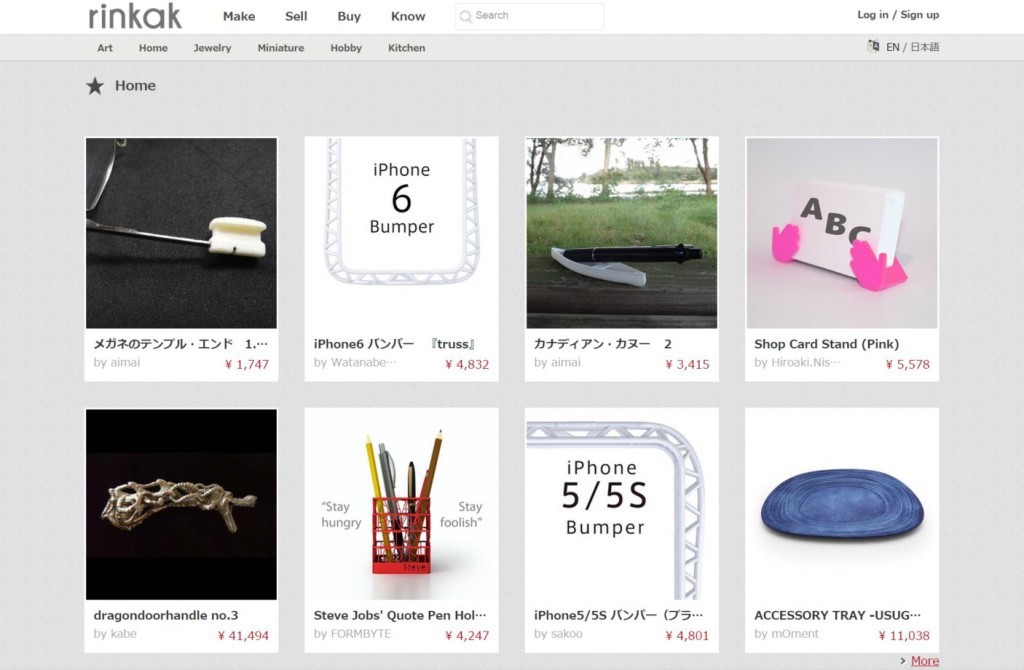Open the Make menu

tap(239, 16)
